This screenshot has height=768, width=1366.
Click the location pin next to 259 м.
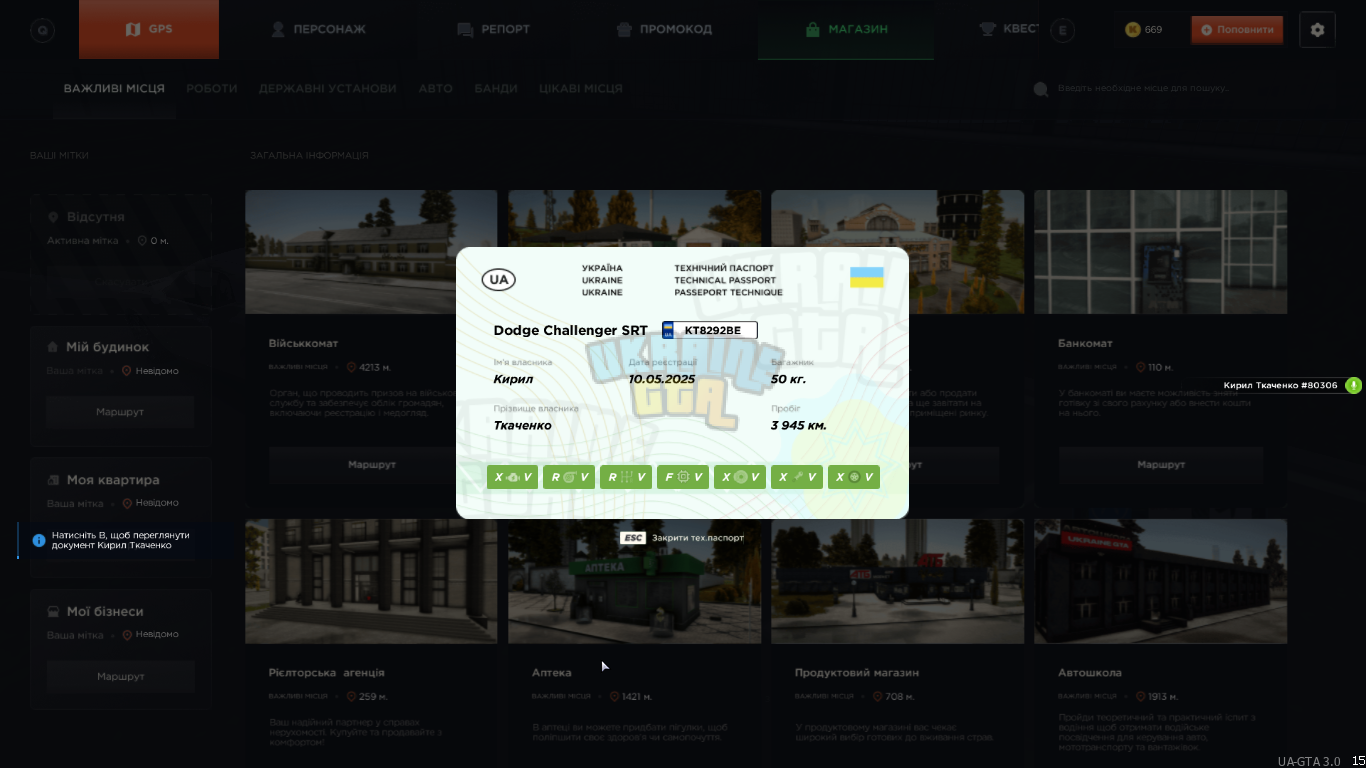[351, 696]
